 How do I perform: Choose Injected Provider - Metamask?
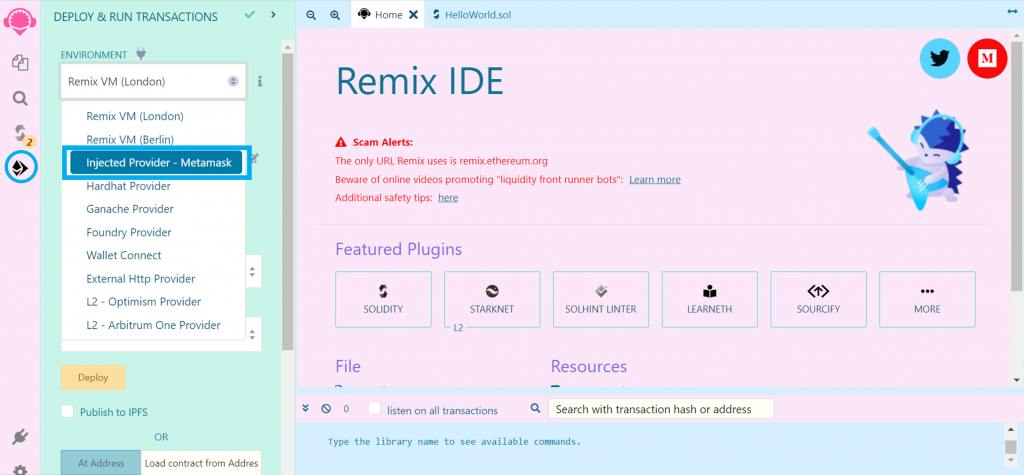(156, 163)
